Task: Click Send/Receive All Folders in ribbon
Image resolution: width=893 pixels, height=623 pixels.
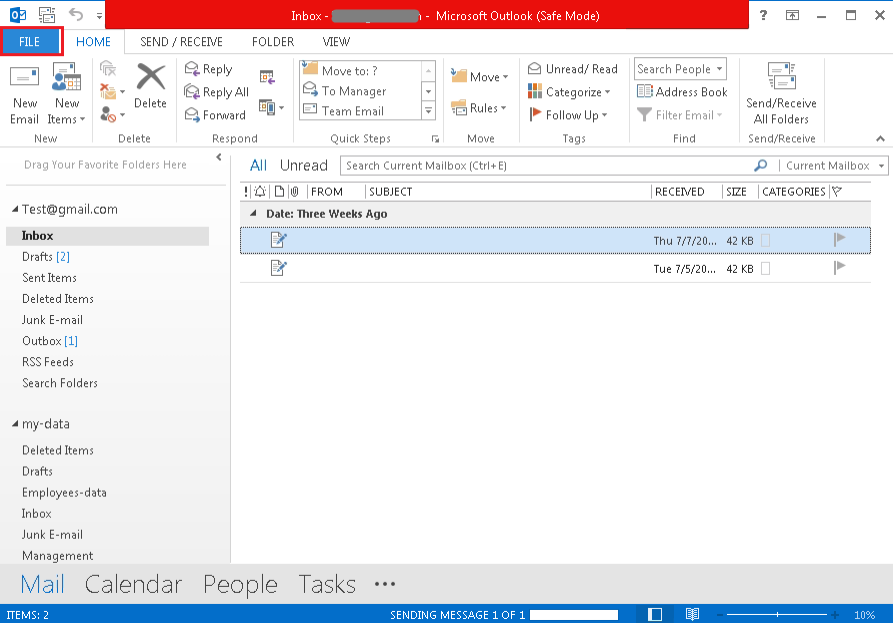Action: (781, 93)
